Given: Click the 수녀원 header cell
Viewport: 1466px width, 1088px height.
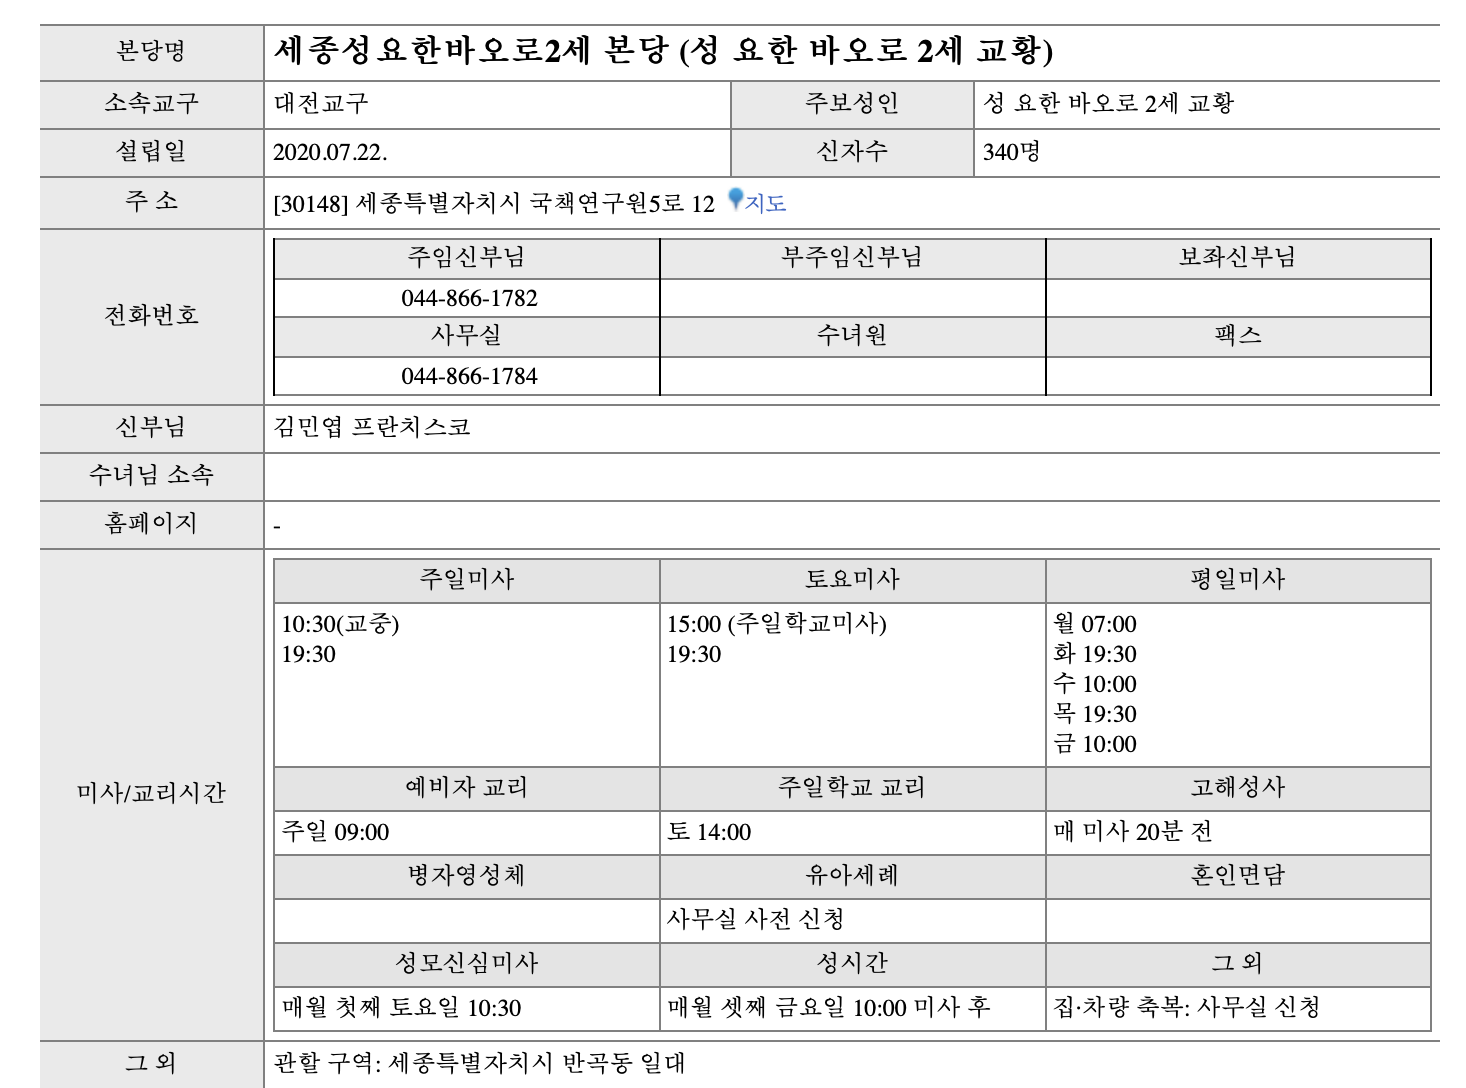Looking at the screenshot, I should click(x=852, y=336).
